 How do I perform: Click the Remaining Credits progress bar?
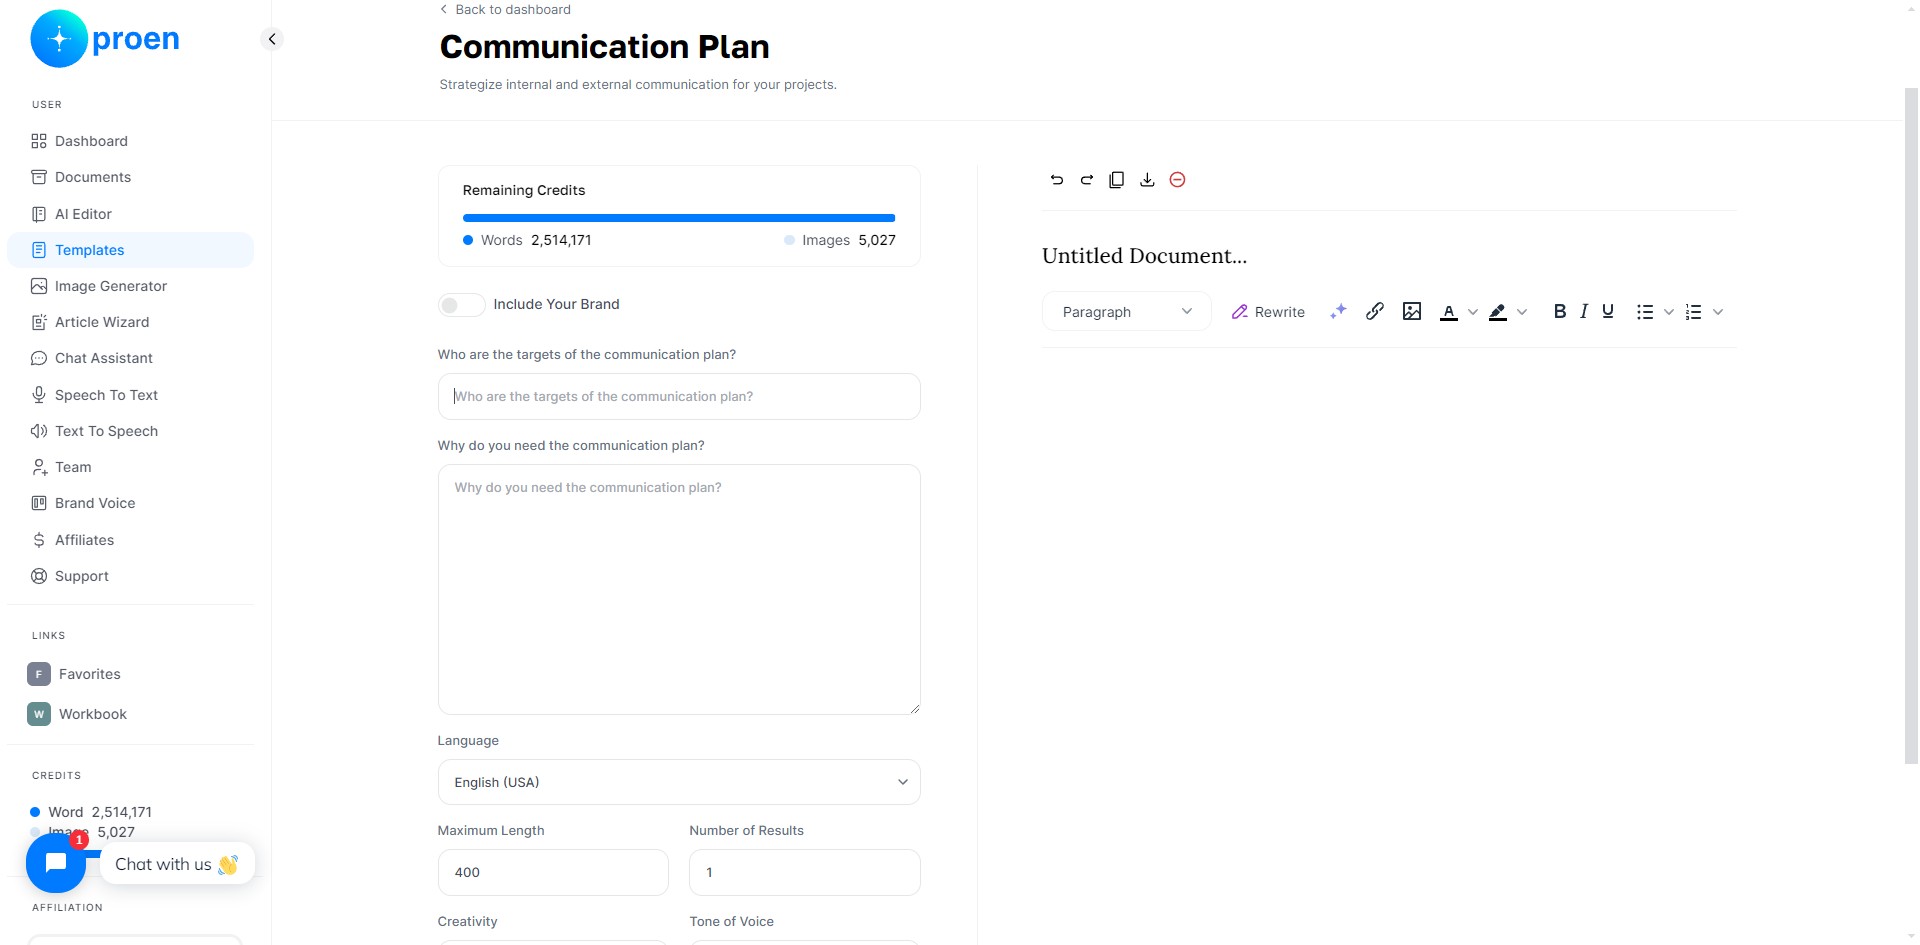point(679,217)
